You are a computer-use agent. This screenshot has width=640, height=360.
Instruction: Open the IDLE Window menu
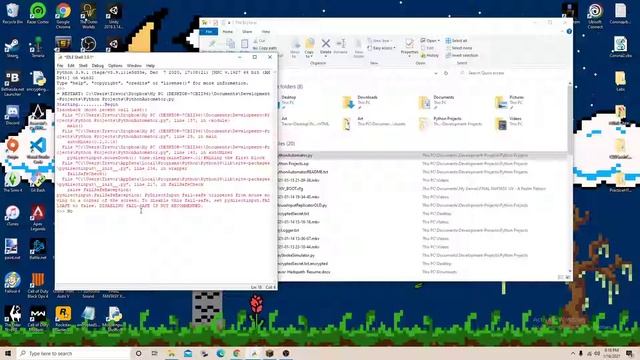pyautogui.click(x=134, y=65)
